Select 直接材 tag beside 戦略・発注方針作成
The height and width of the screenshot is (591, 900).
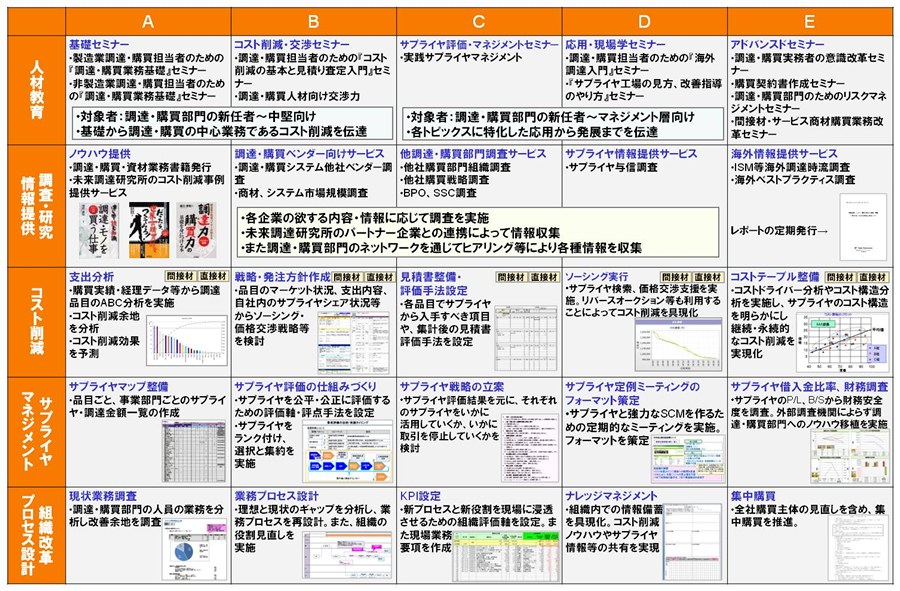pyautogui.click(x=380, y=277)
